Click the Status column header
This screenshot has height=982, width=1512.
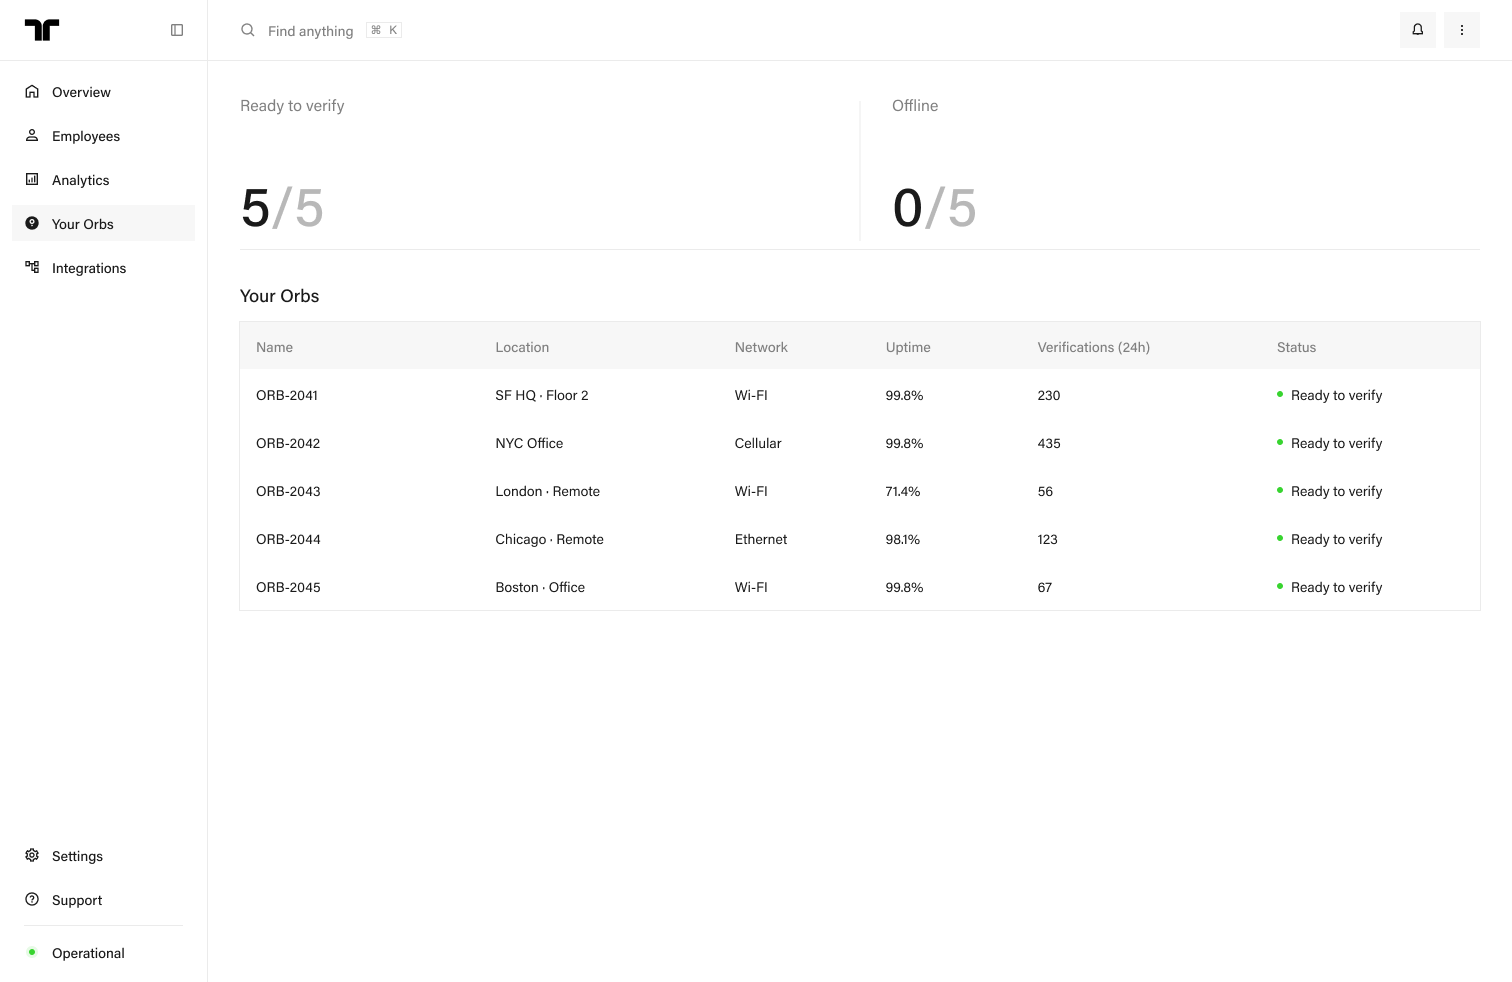coord(1296,347)
